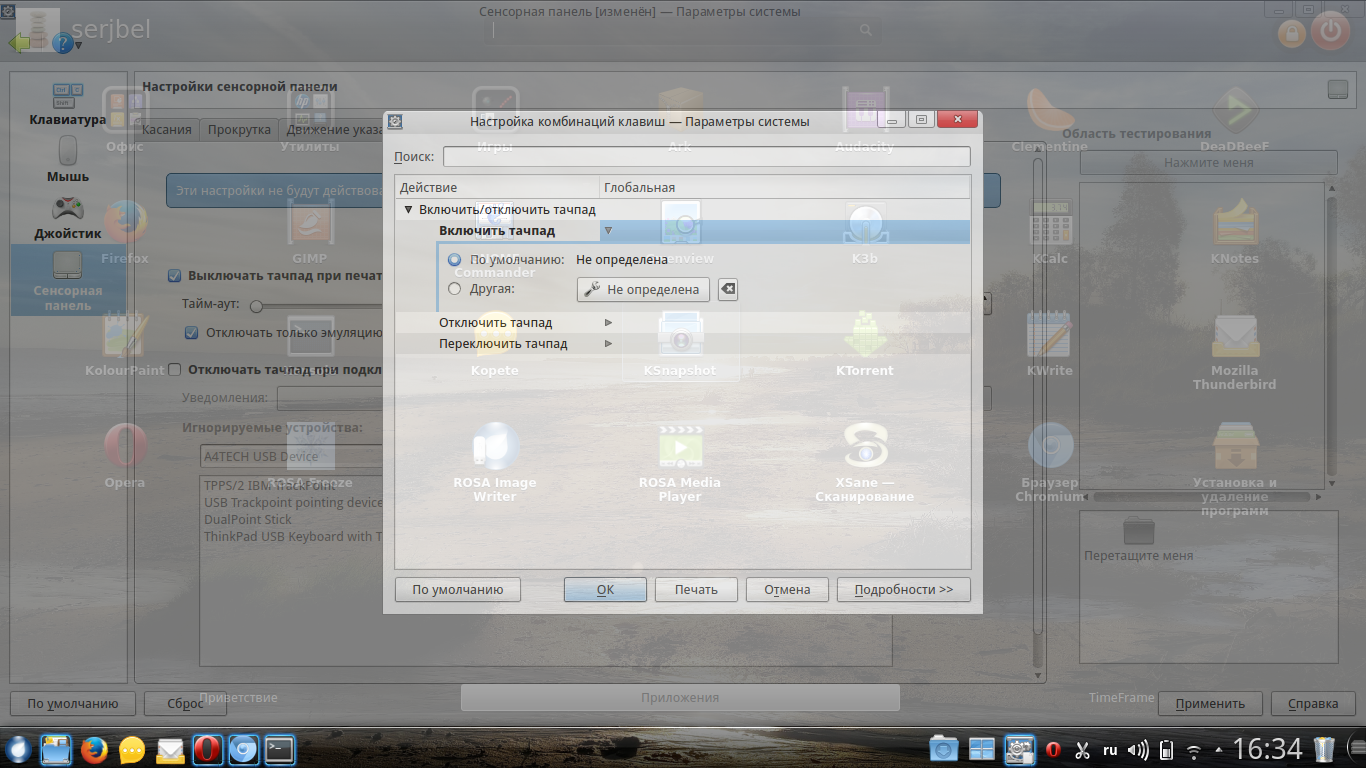Open the Клавиатура settings module
Image resolution: width=1366 pixels, height=768 pixels.
tap(68, 104)
